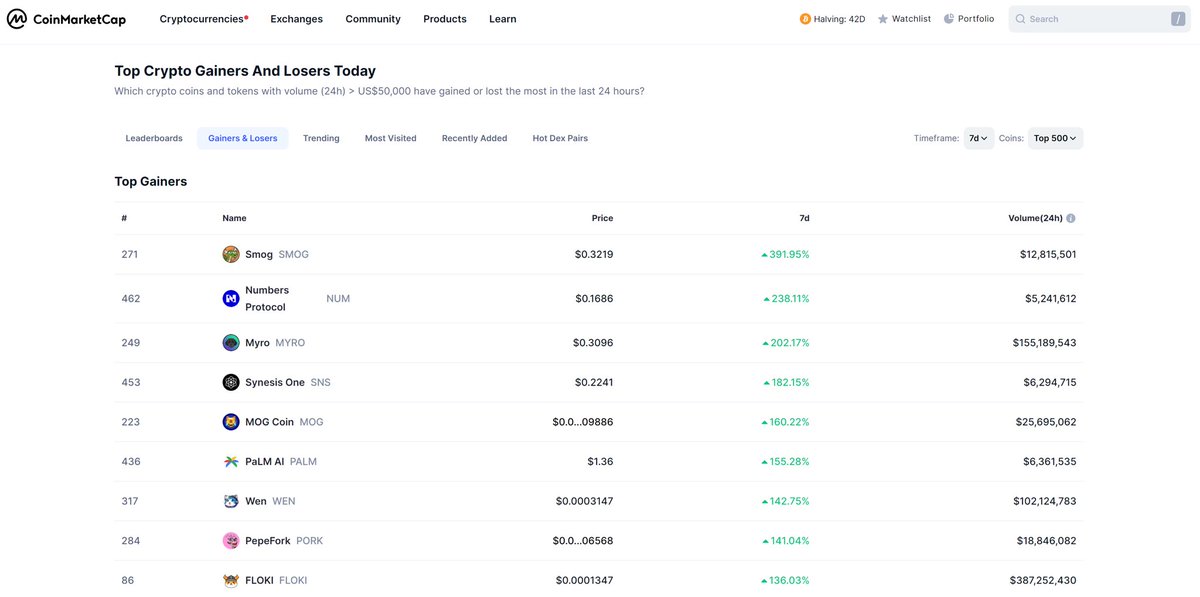Switch to the Hot Dex Pairs tab
1200x597 pixels.
point(560,138)
